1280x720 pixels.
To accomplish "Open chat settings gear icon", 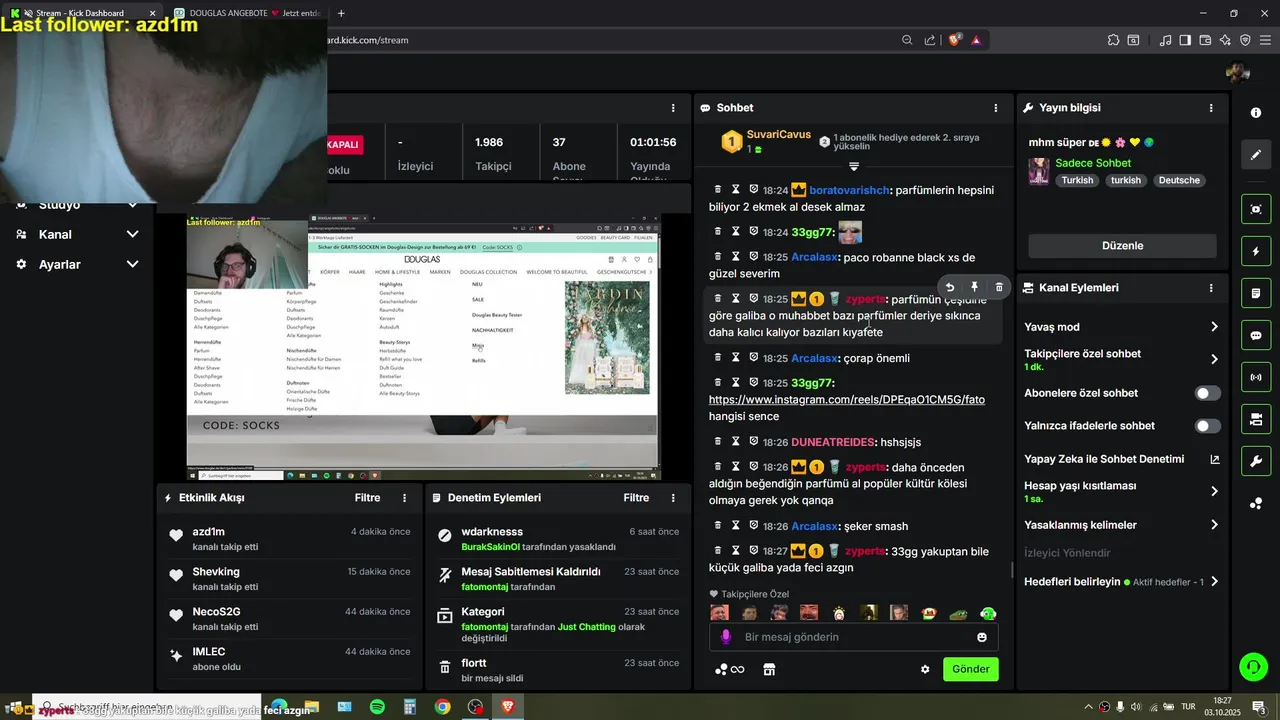I will [x=925, y=669].
